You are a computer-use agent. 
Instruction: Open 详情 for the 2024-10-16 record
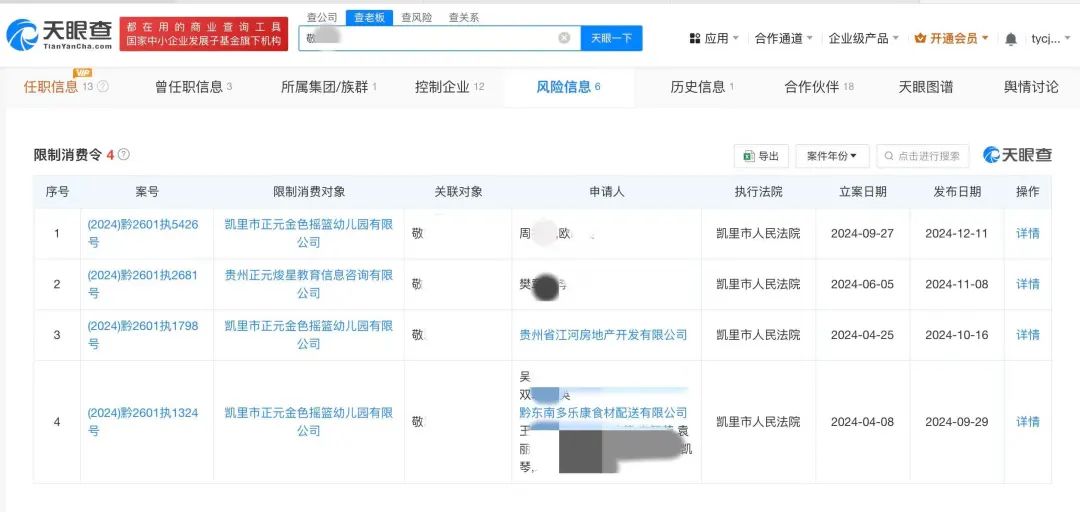(1028, 335)
